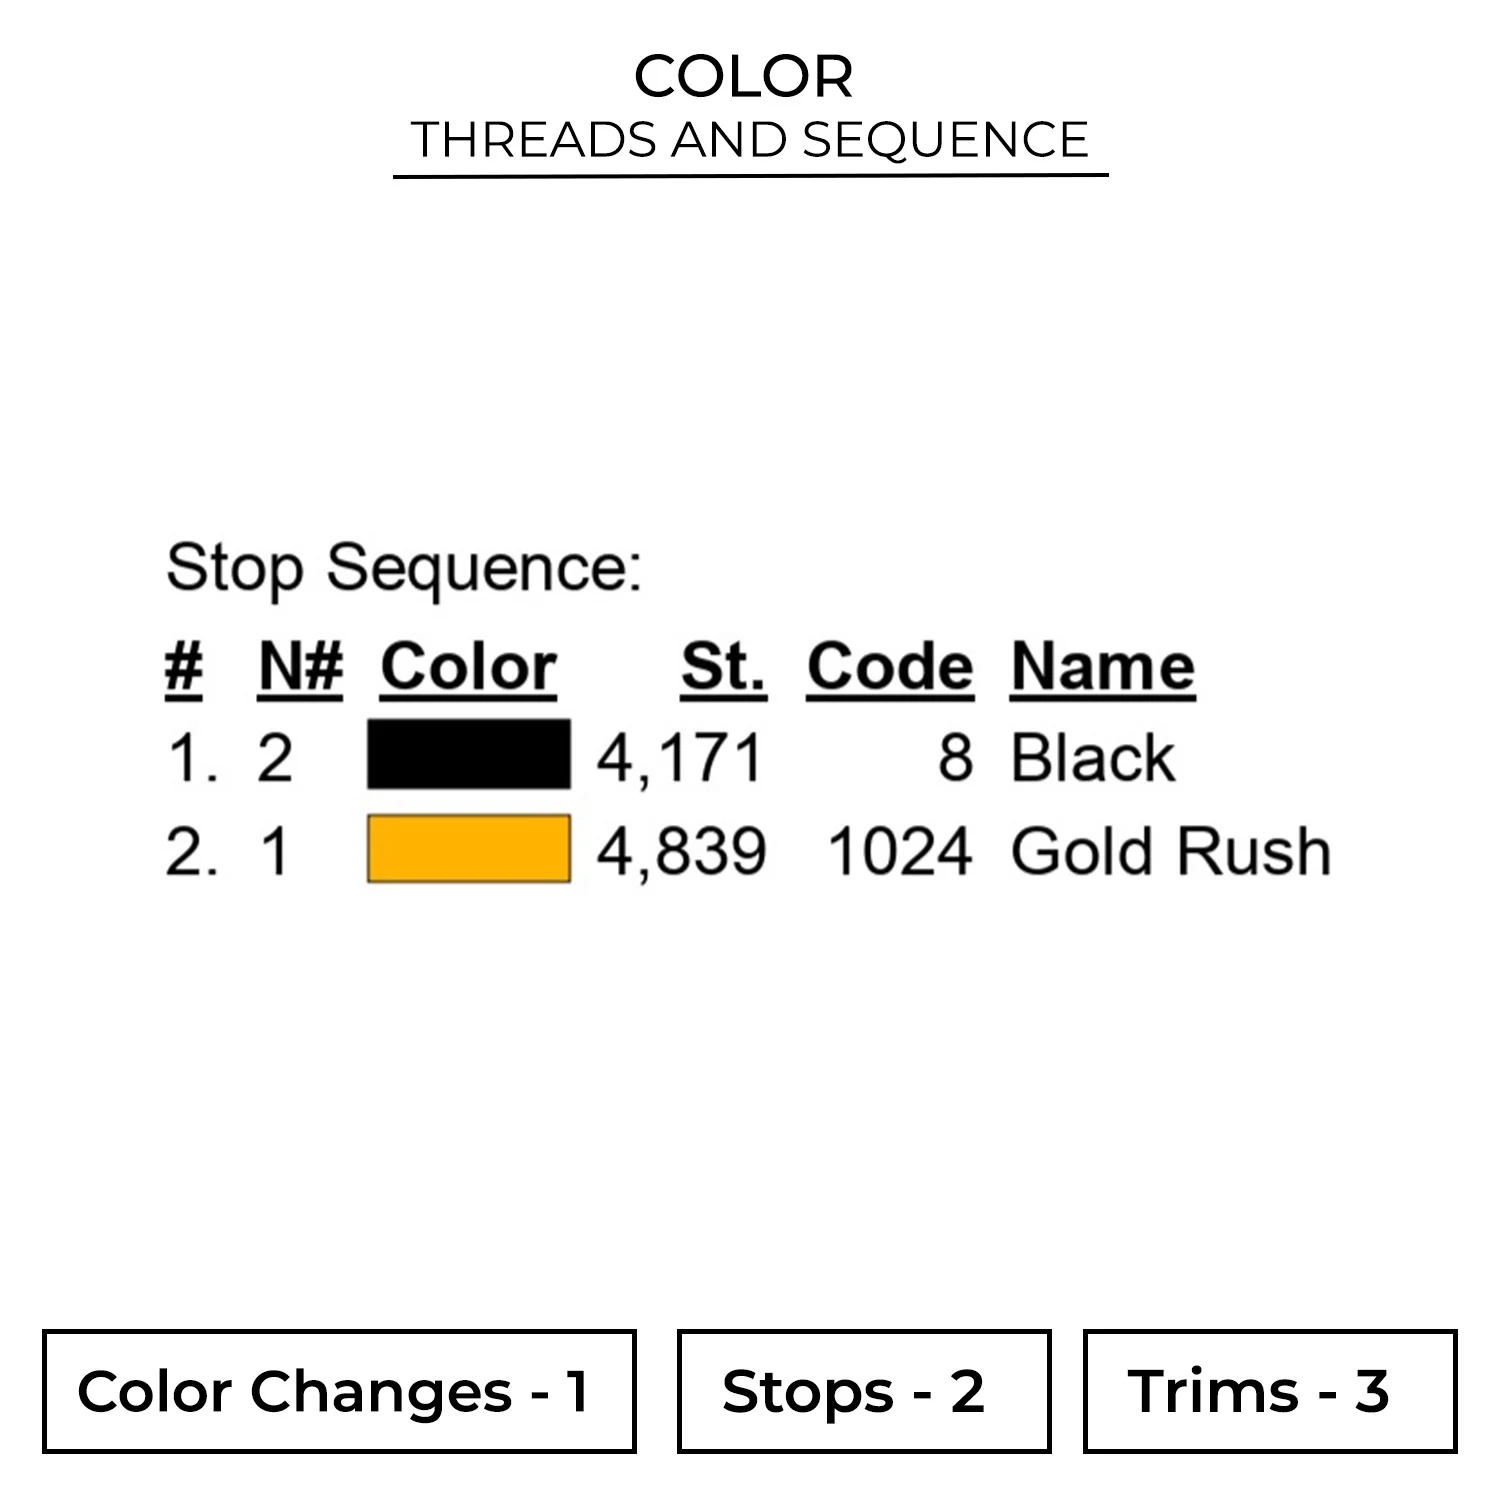
Task: Click the Stops - 2 box
Action: [x=864, y=1391]
